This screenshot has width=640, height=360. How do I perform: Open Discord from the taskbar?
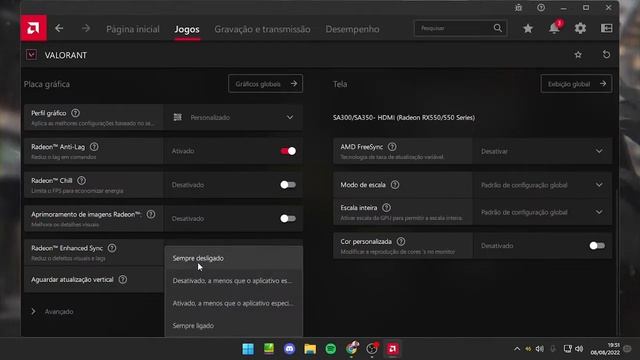click(289, 349)
